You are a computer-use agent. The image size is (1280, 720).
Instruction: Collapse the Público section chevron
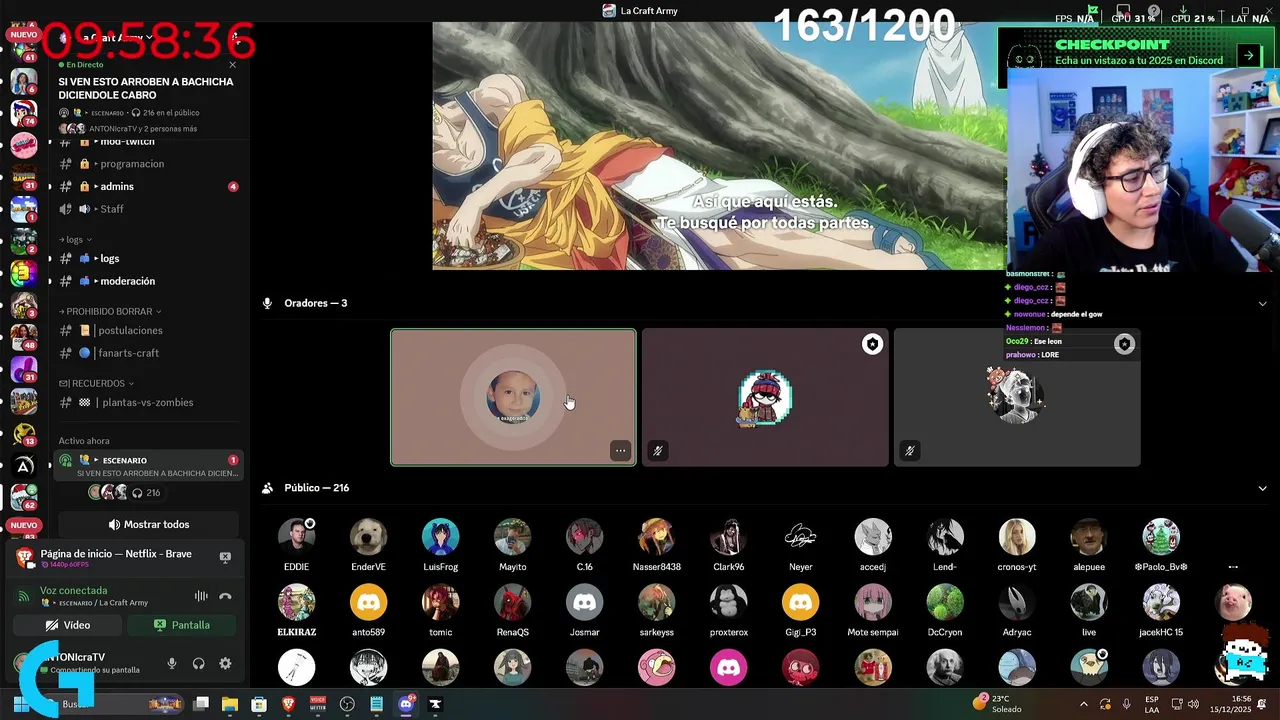[x=1262, y=488]
